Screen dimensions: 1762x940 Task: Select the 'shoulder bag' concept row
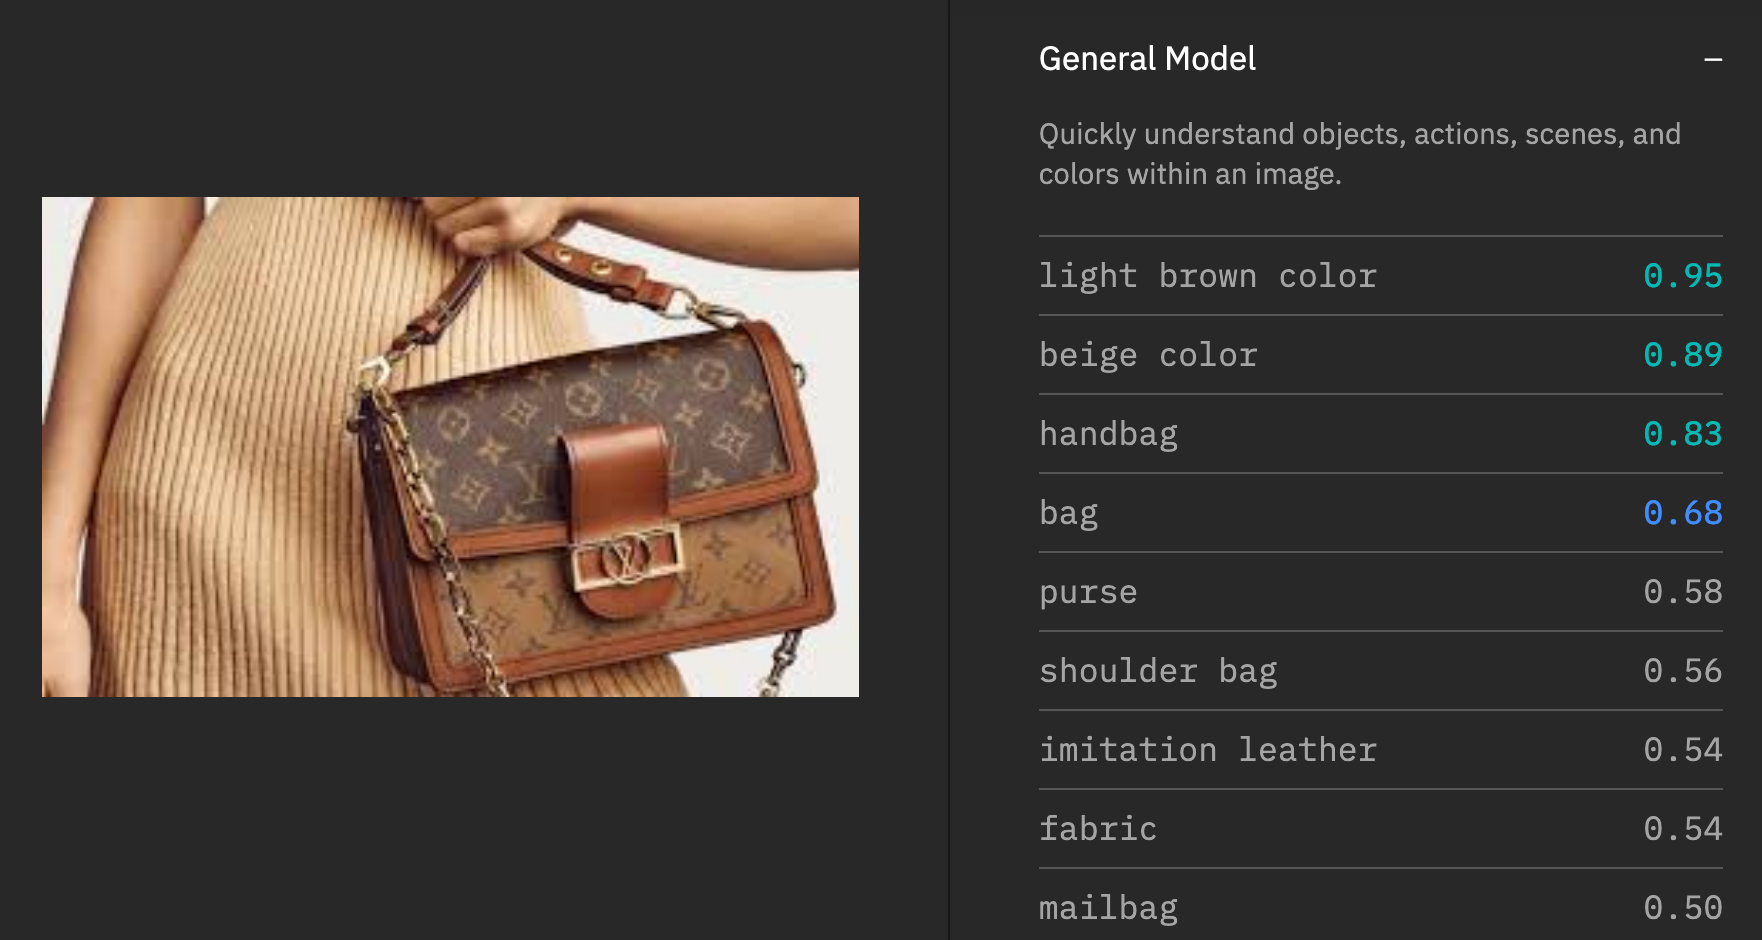(x=1380, y=671)
